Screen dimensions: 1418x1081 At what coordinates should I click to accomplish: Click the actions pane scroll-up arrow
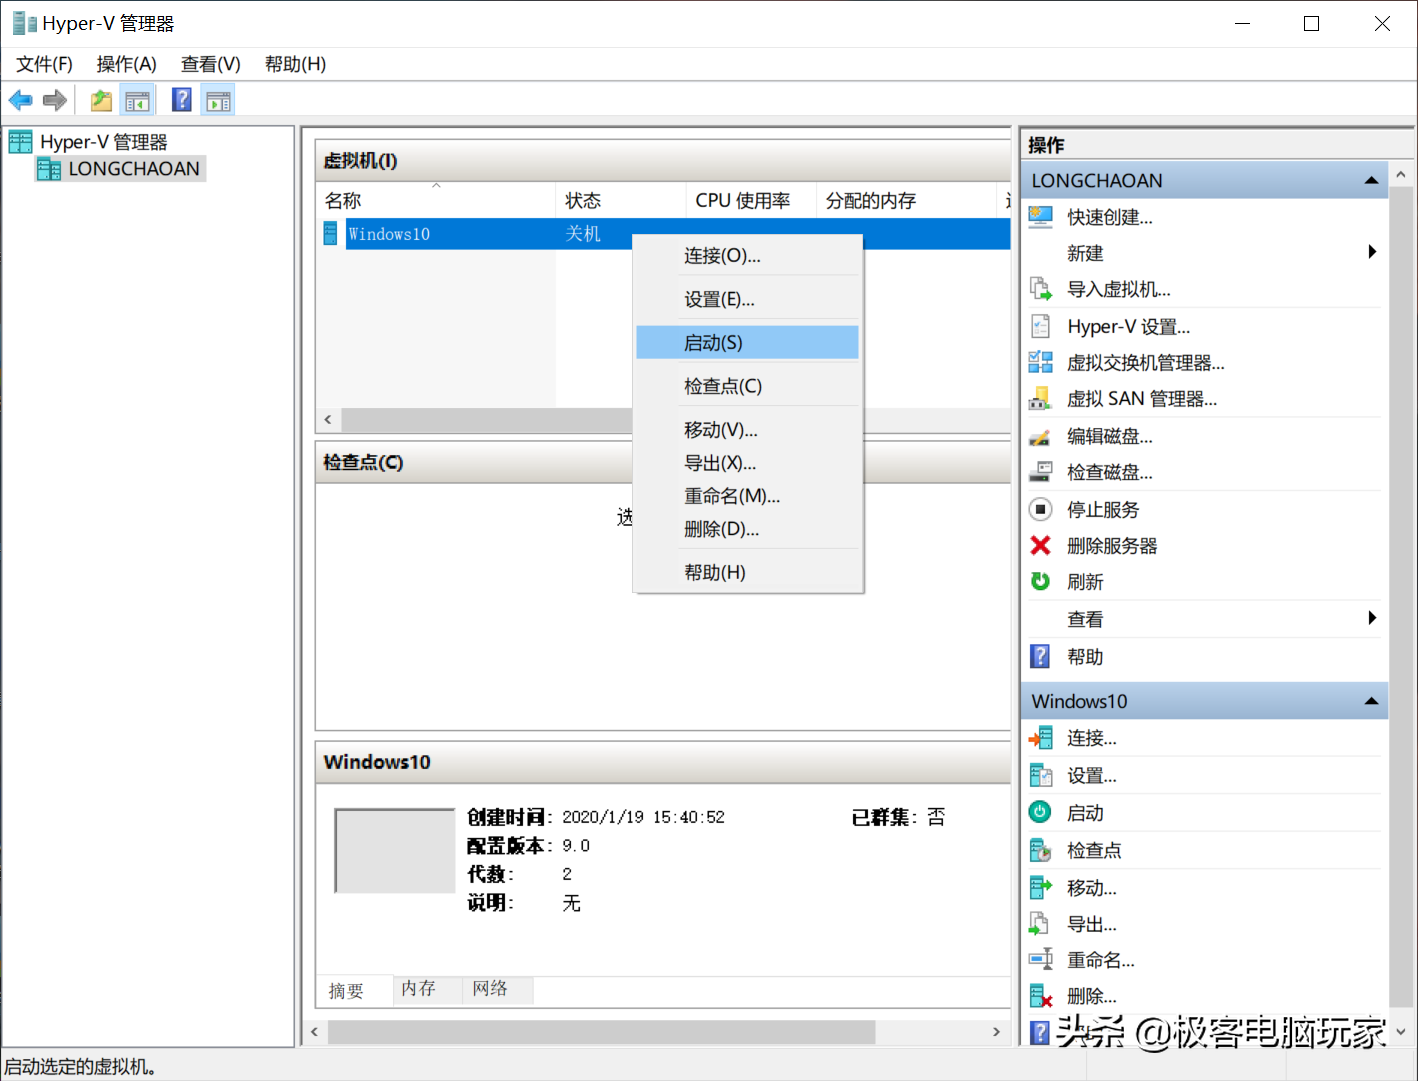point(1401,175)
